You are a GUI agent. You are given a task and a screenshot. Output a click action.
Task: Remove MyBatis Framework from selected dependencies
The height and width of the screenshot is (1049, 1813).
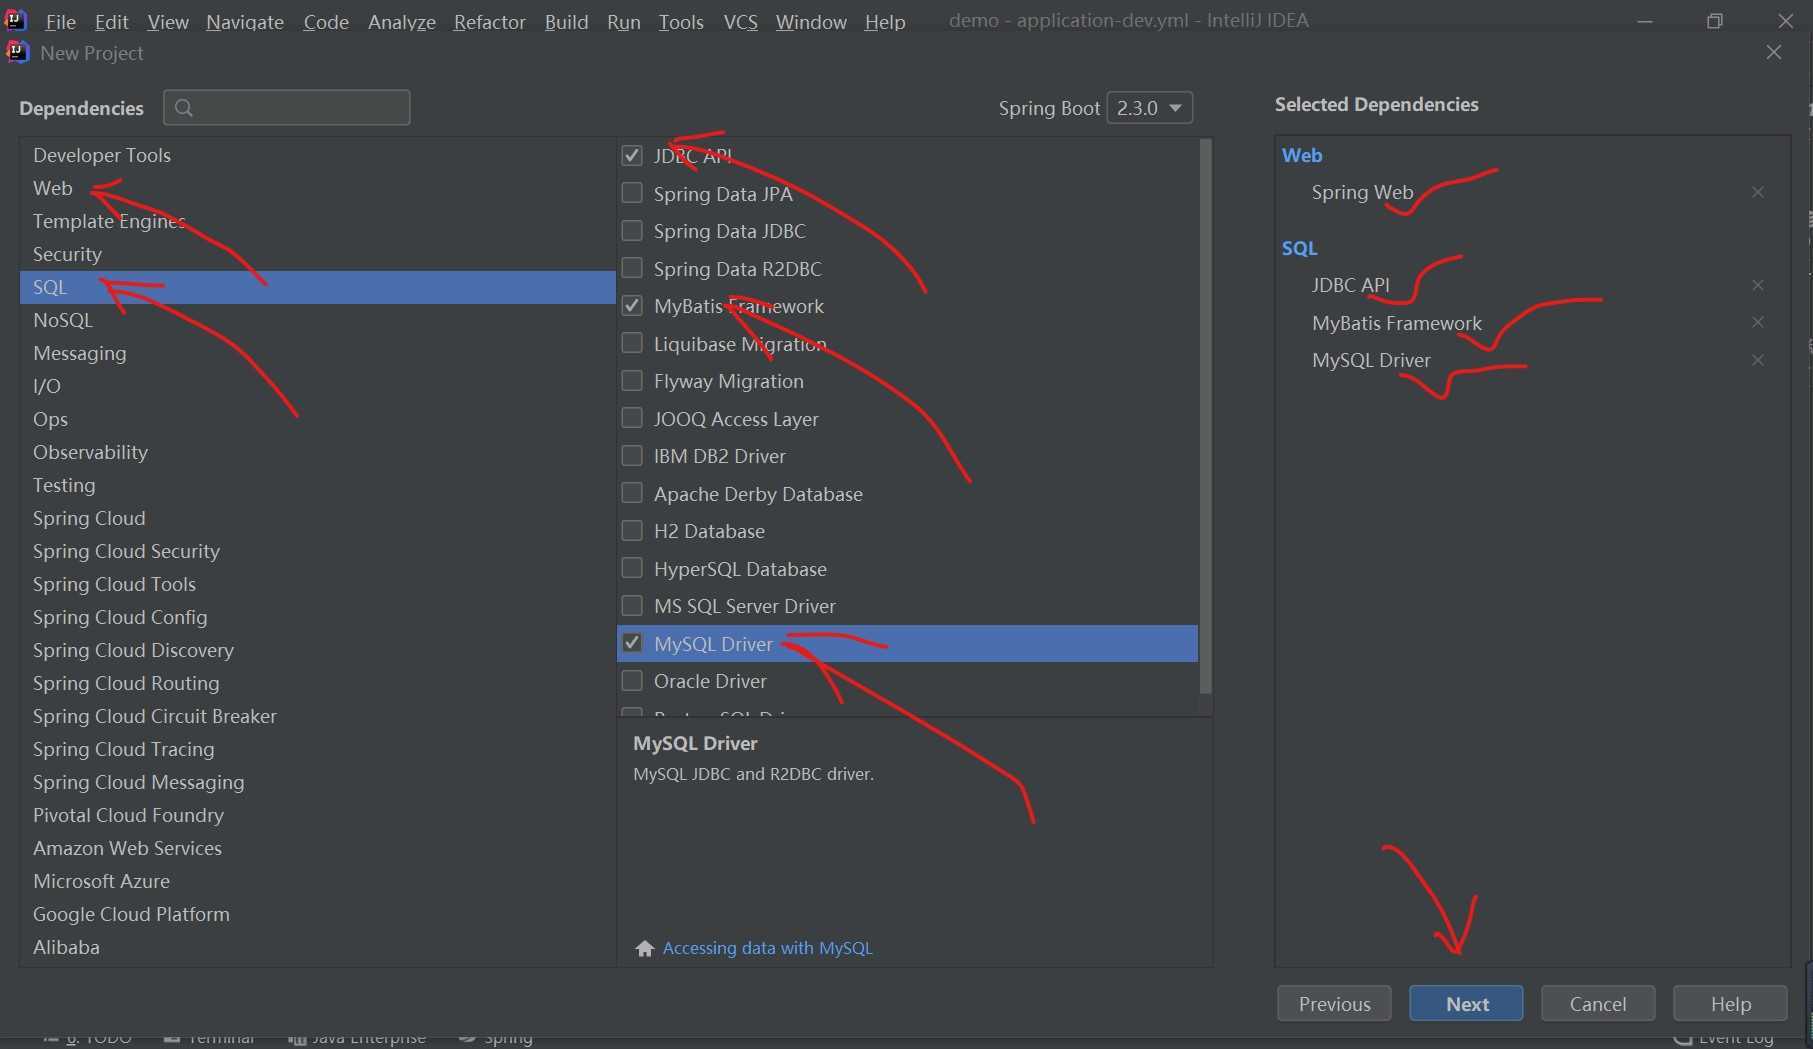[x=1757, y=322]
